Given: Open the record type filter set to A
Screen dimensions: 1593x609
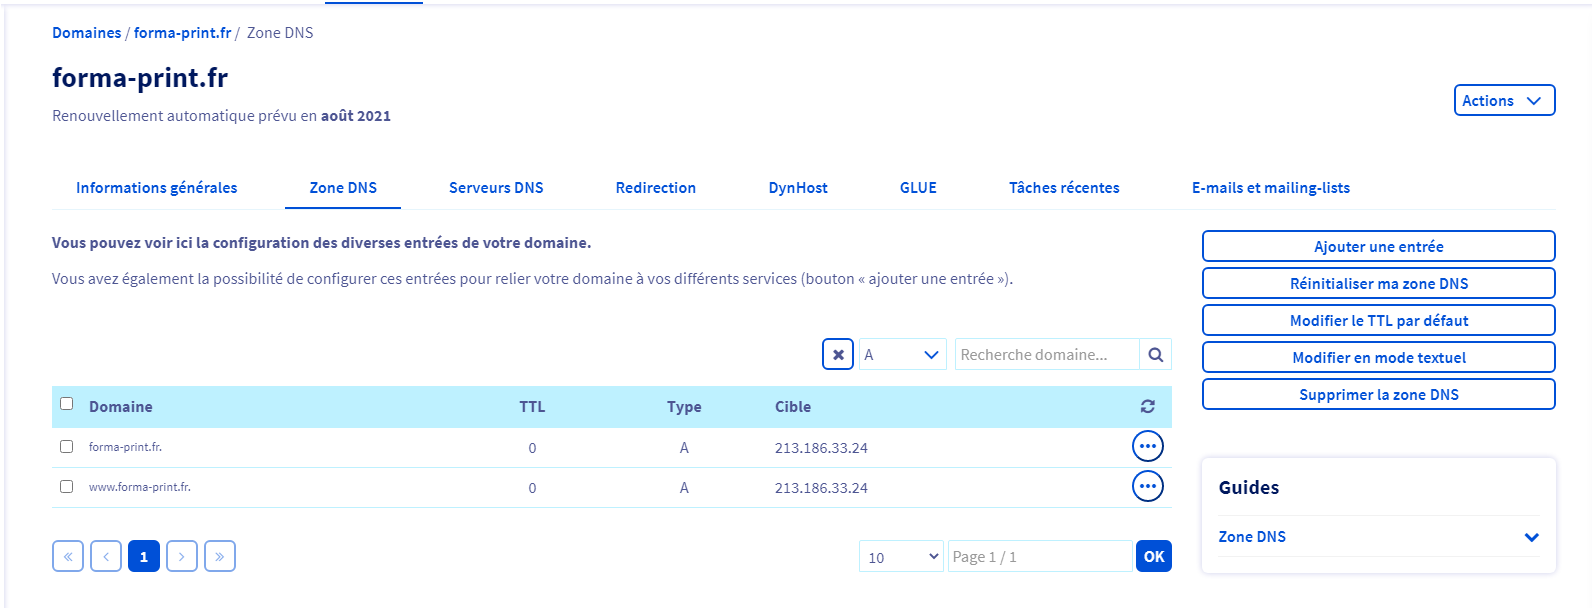Looking at the screenshot, I should [x=902, y=355].
